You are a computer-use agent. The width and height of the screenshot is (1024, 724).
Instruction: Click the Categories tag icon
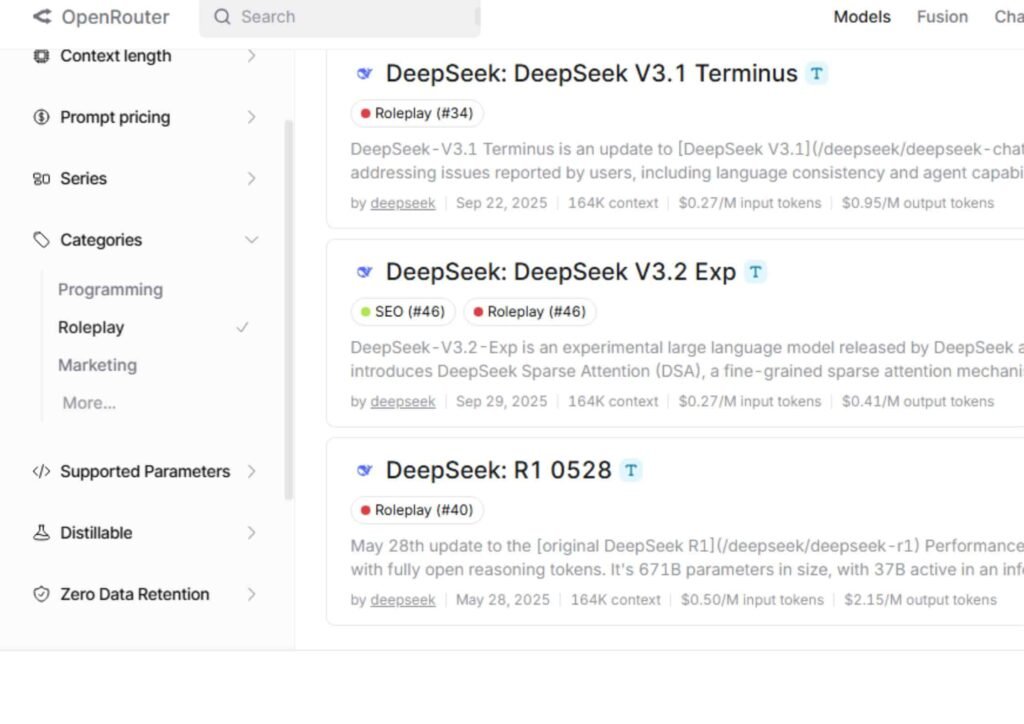coord(41,240)
